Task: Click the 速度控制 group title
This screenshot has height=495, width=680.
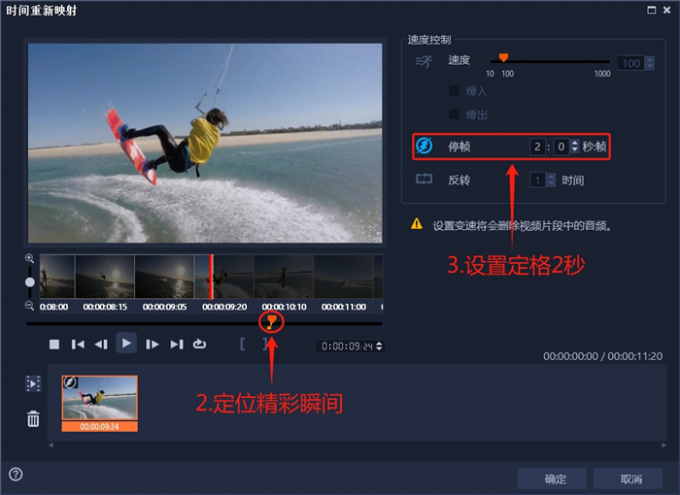Action: click(429, 40)
